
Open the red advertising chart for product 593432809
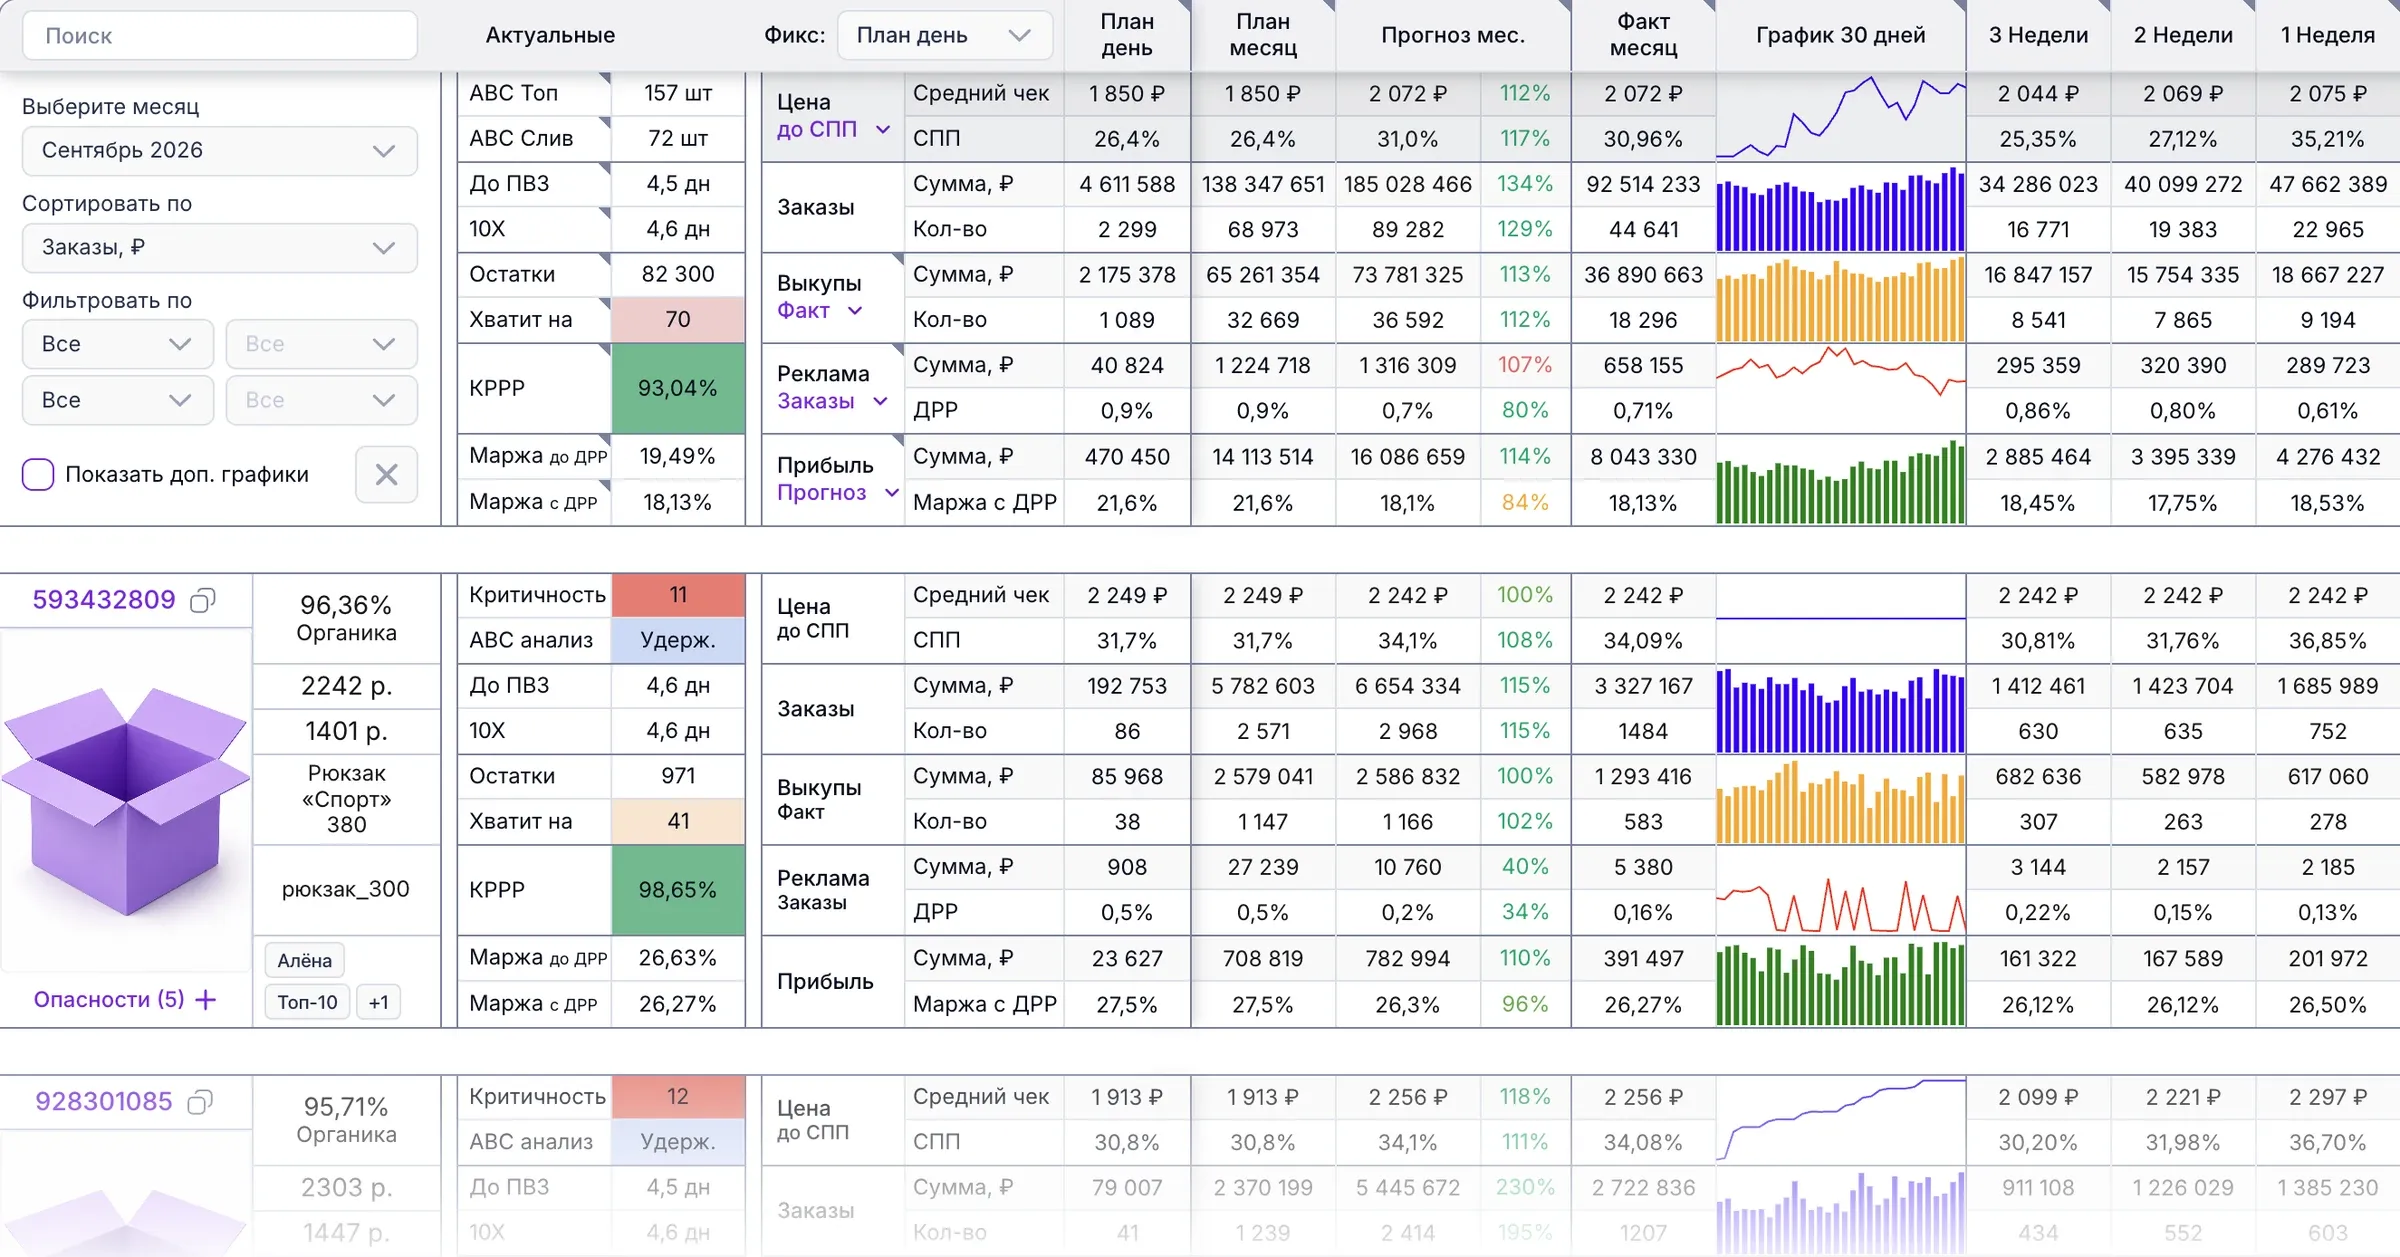(1841, 890)
